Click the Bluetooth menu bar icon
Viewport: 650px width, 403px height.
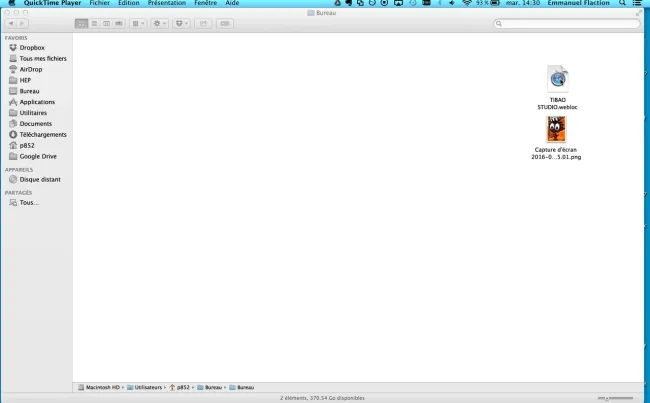[440, 3]
